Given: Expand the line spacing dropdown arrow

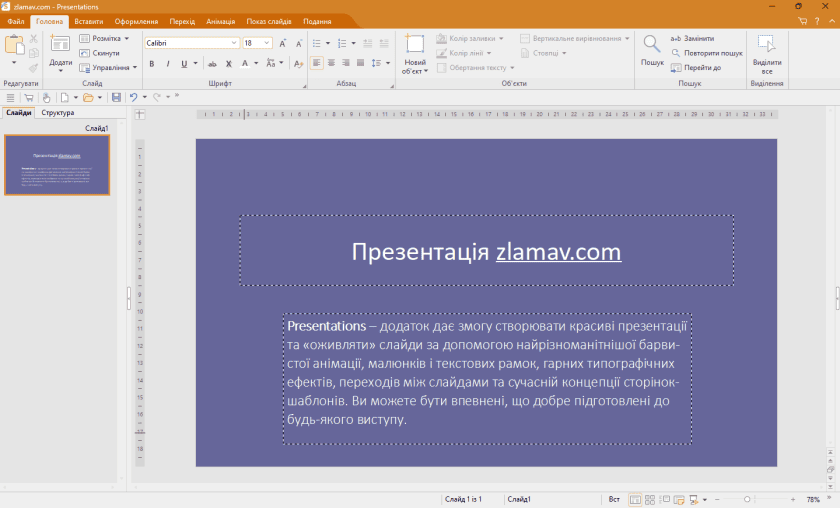Looking at the screenshot, I should pyautogui.click(x=388, y=63).
